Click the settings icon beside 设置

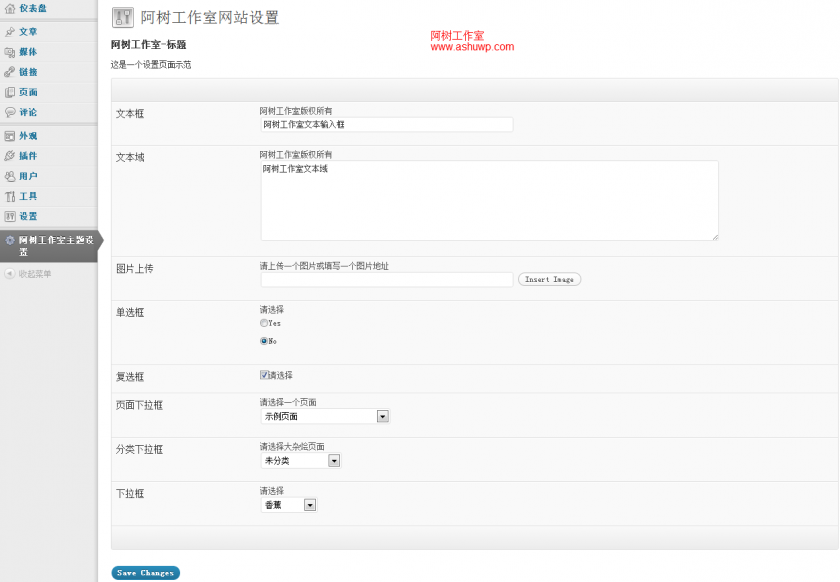(10, 216)
